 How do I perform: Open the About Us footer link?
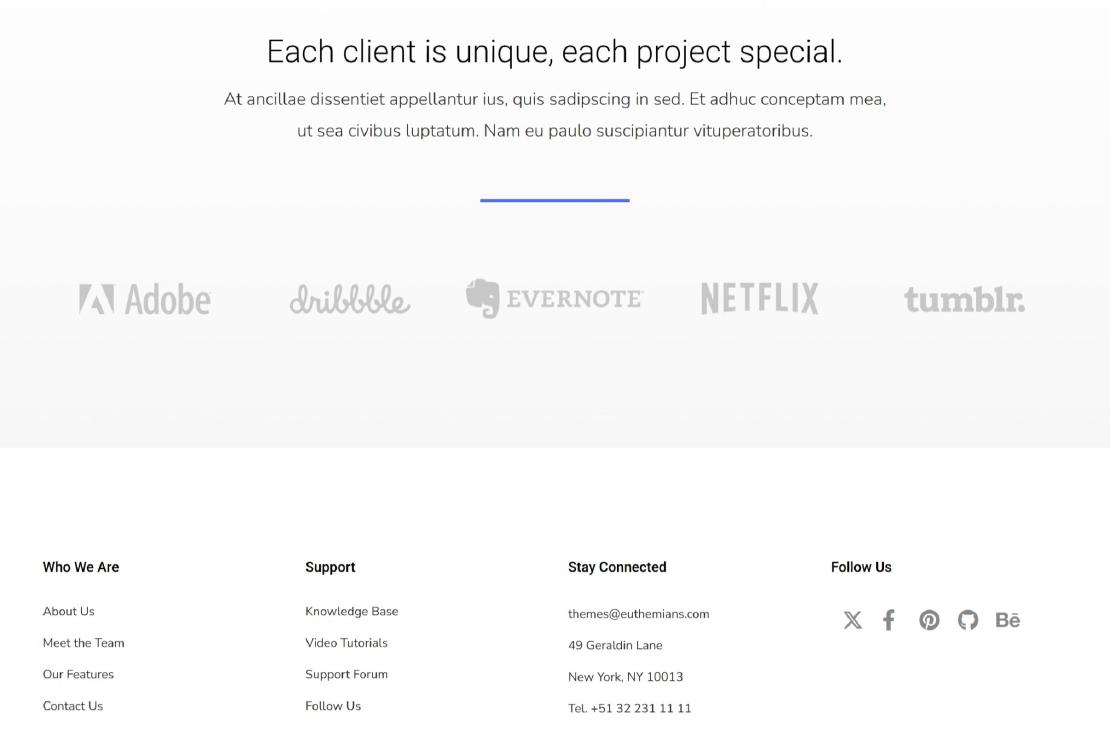tap(69, 611)
